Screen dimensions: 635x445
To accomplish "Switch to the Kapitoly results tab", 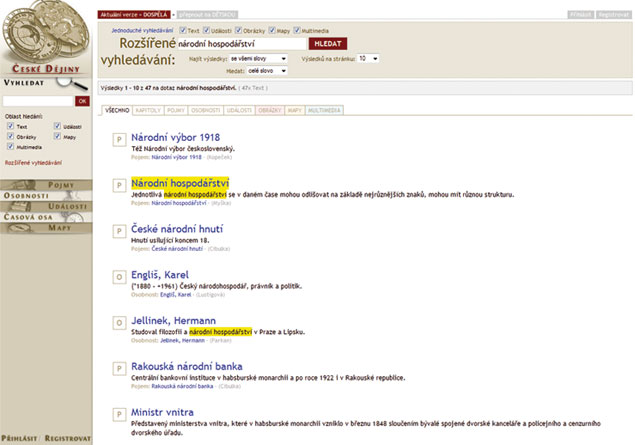I will [x=145, y=110].
